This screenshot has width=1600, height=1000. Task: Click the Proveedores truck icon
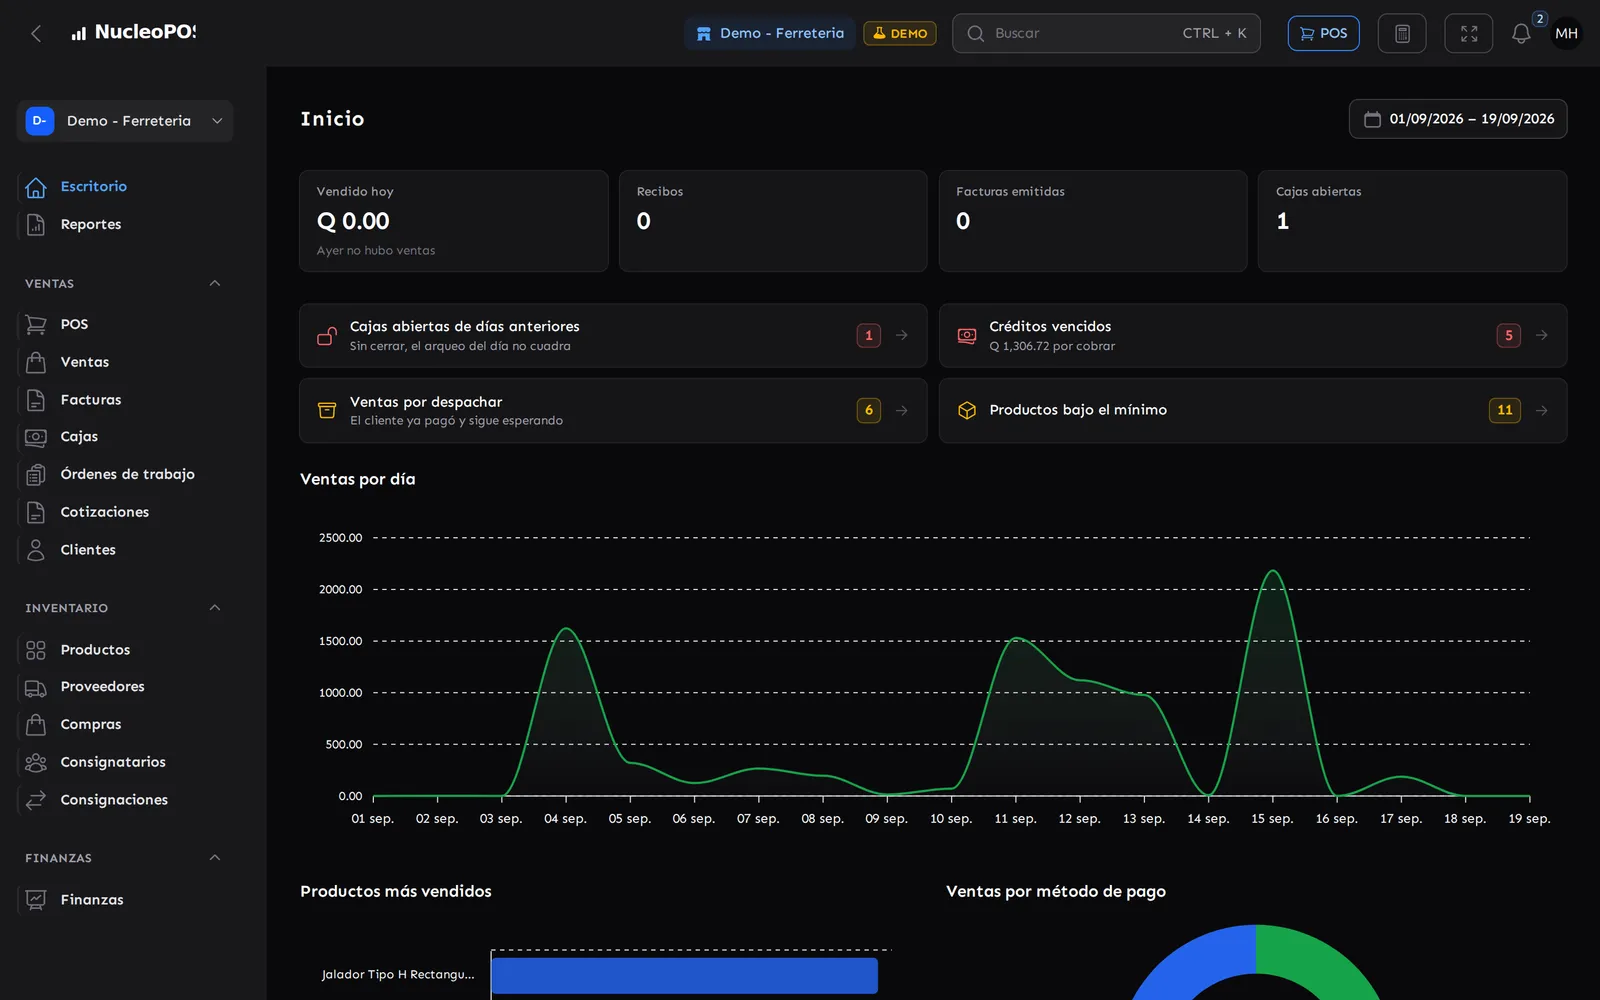(36, 687)
